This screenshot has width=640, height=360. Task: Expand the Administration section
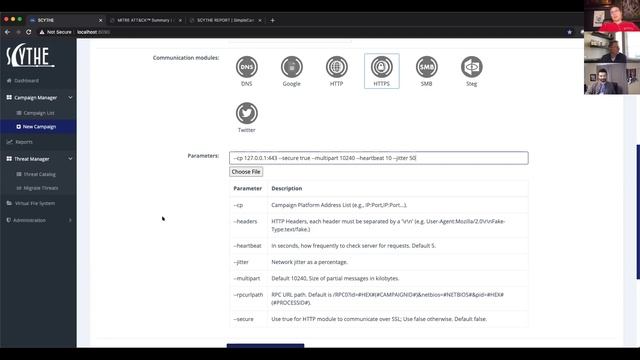tap(38, 220)
